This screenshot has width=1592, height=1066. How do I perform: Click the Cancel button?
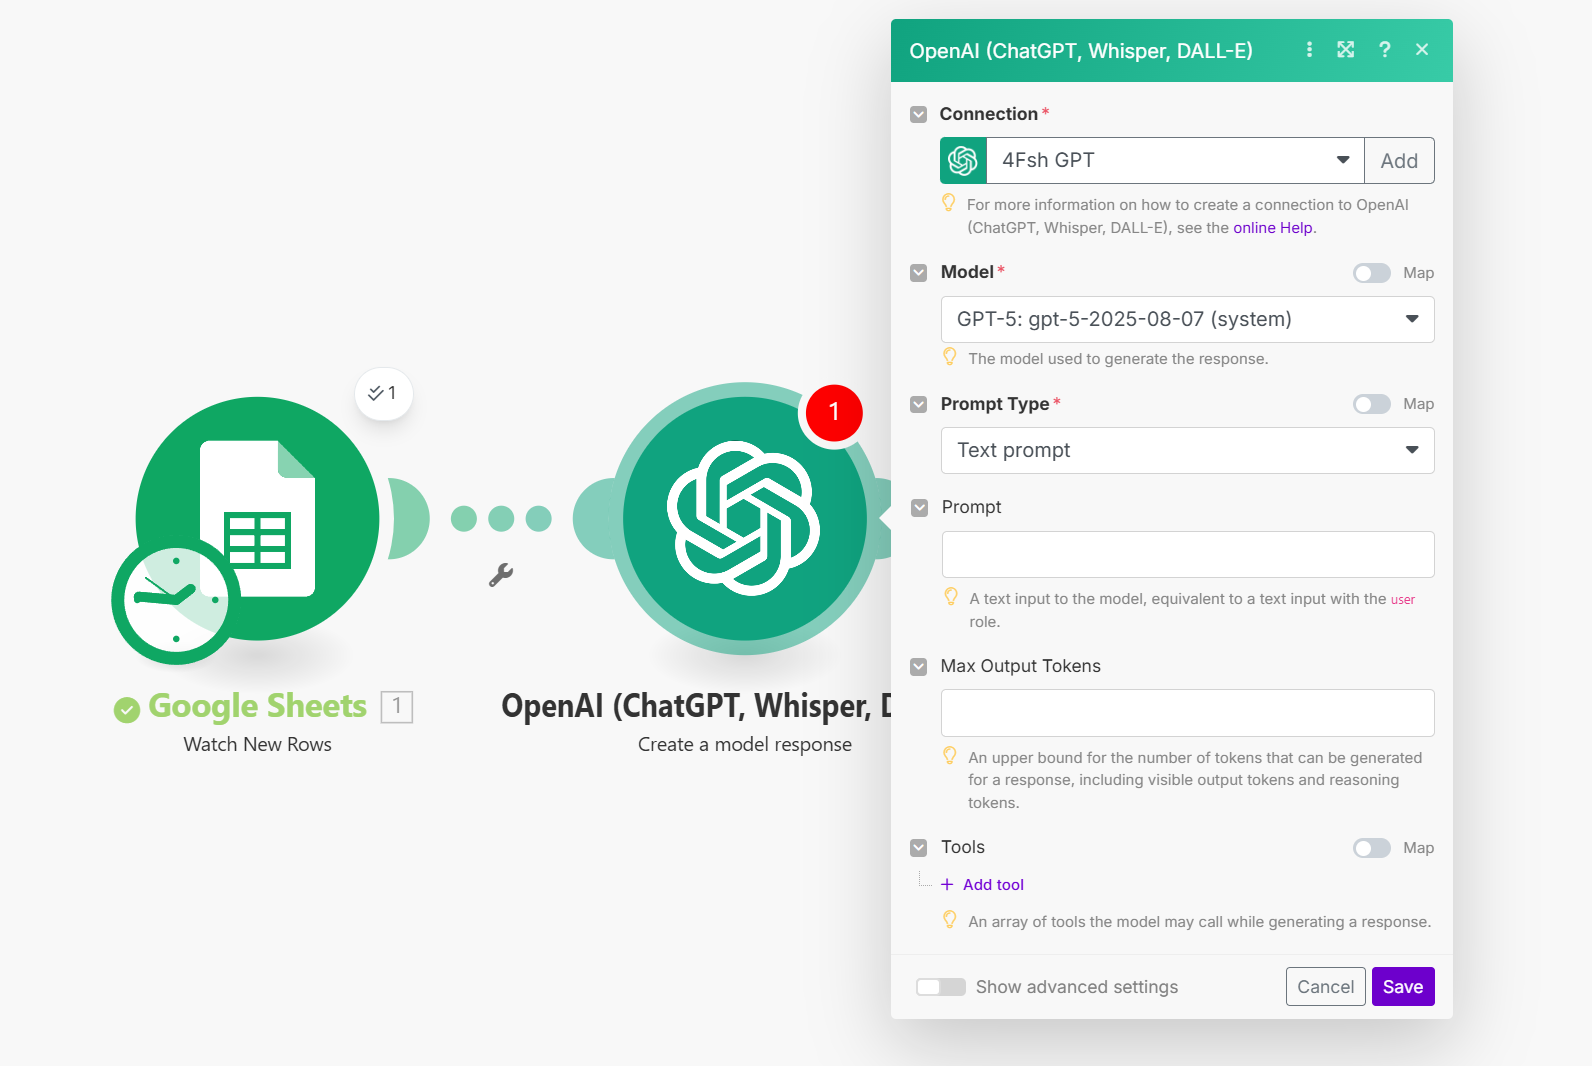pyautogui.click(x=1326, y=987)
